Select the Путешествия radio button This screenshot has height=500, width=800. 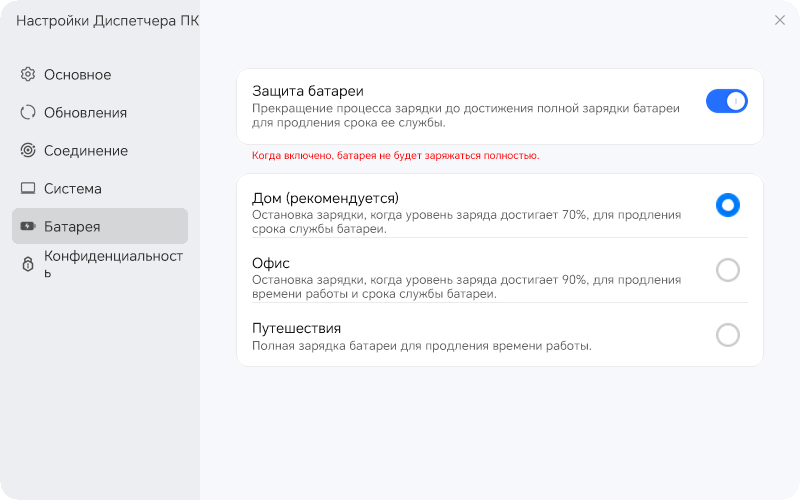tap(728, 335)
